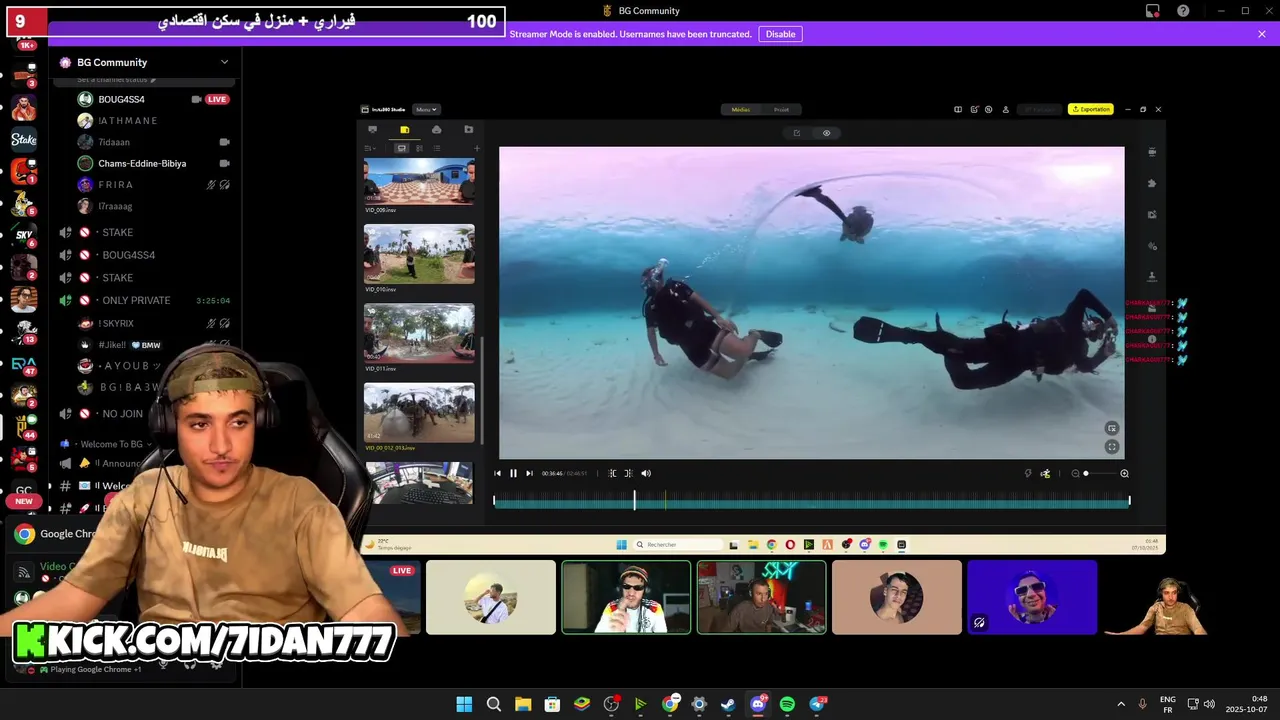
Task: Toggle the edit mode icon above the viewer
Action: (797, 133)
